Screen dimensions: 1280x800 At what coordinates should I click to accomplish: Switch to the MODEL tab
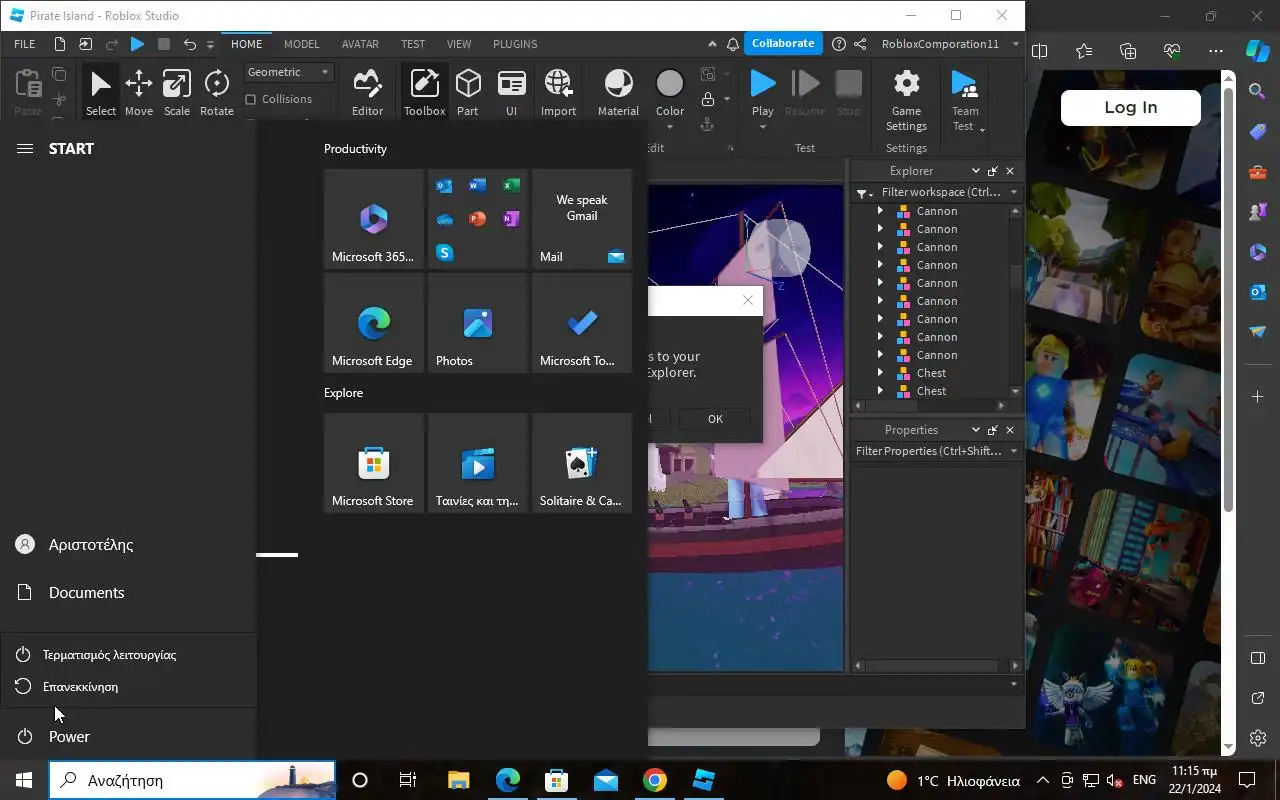[301, 44]
